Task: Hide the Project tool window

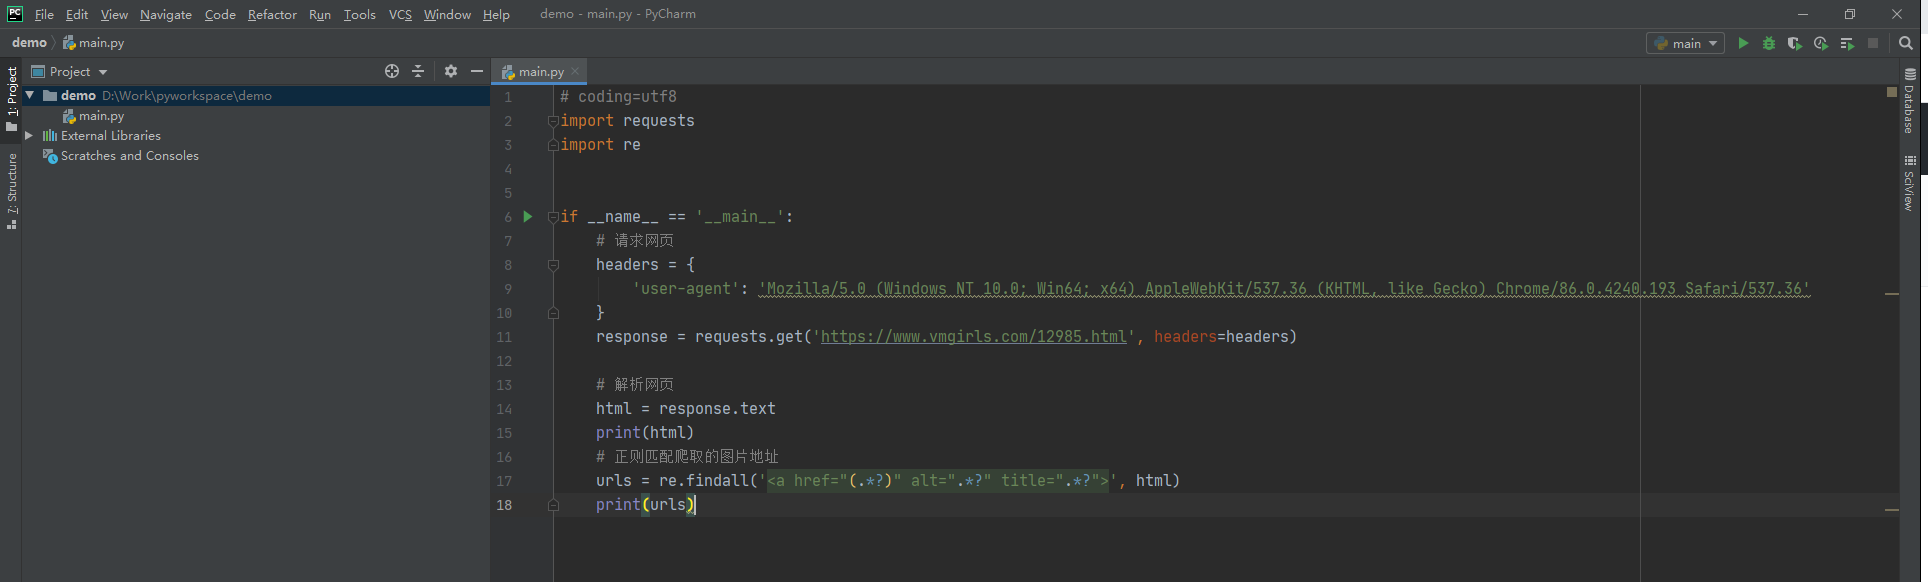Action: pyautogui.click(x=477, y=71)
